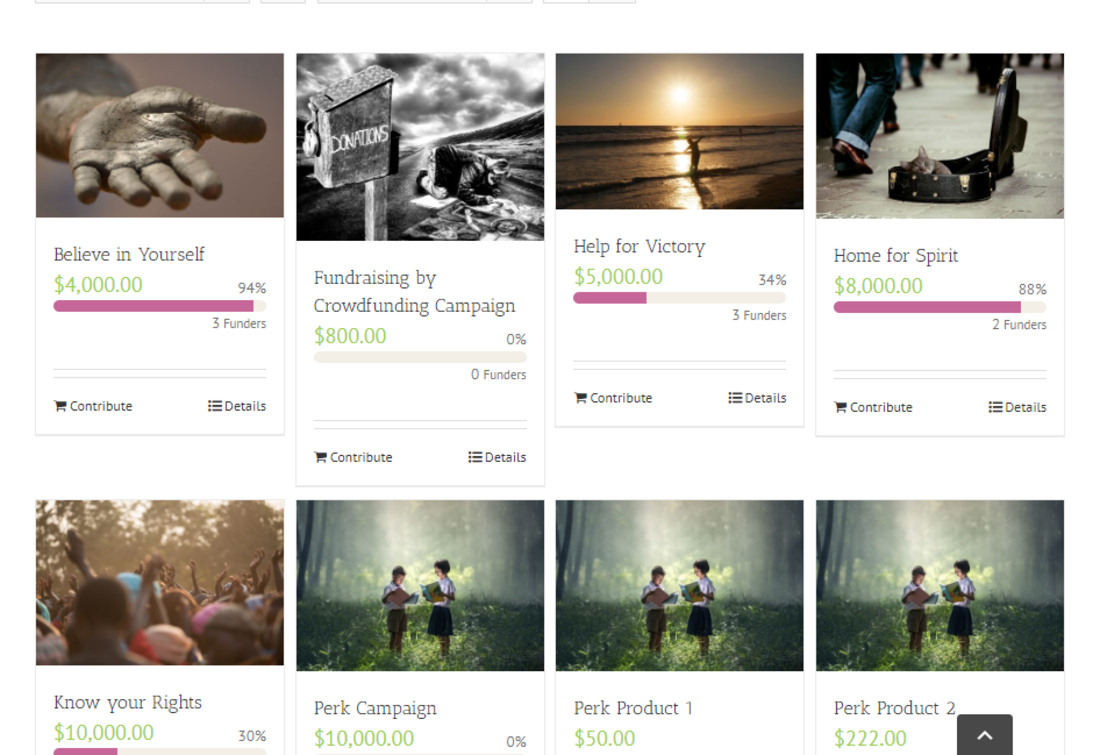The height and width of the screenshot is (755, 1100).
Task: Click the Details list icon on Fundraising by Crowdfunding Campaign
Action: (474, 457)
